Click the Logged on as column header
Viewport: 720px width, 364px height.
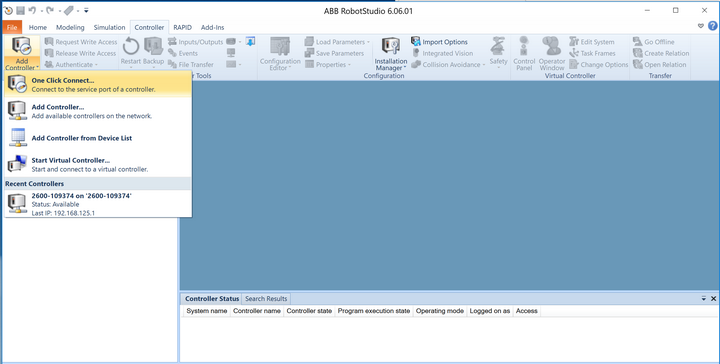pos(489,311)
